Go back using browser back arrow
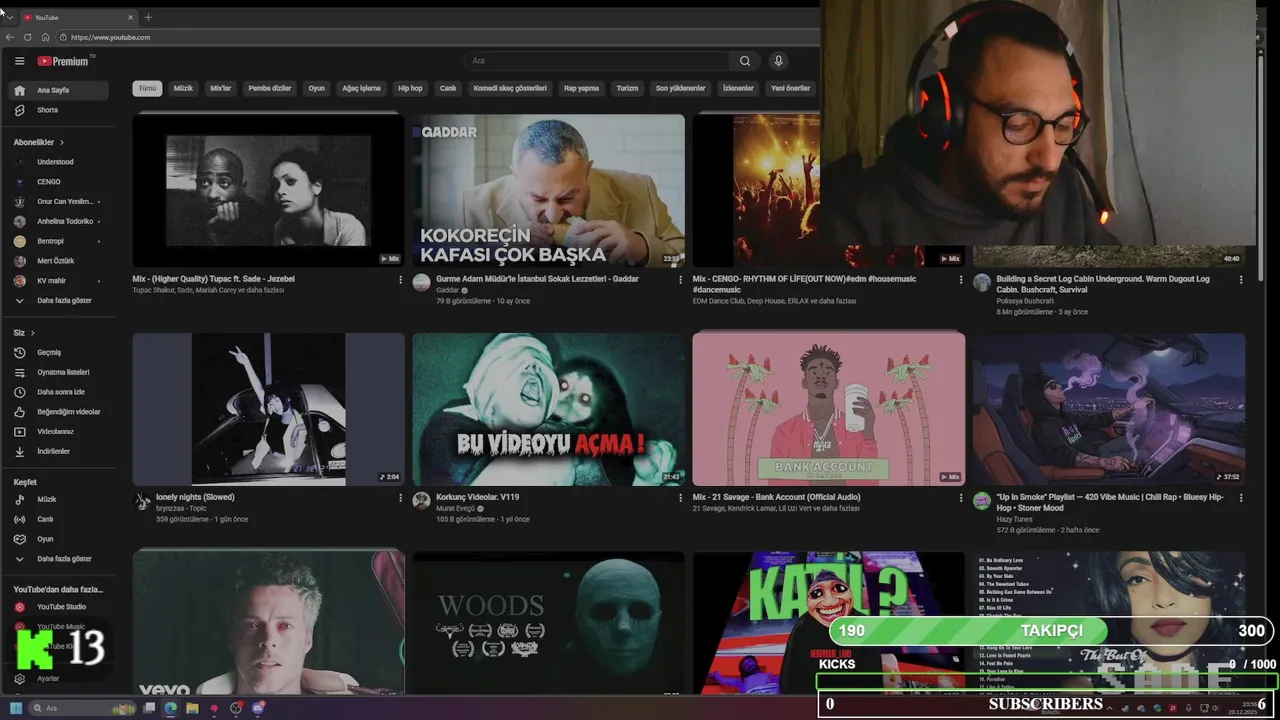Image resolution: width=1280 pixels, height=720 pixels. 10,37
